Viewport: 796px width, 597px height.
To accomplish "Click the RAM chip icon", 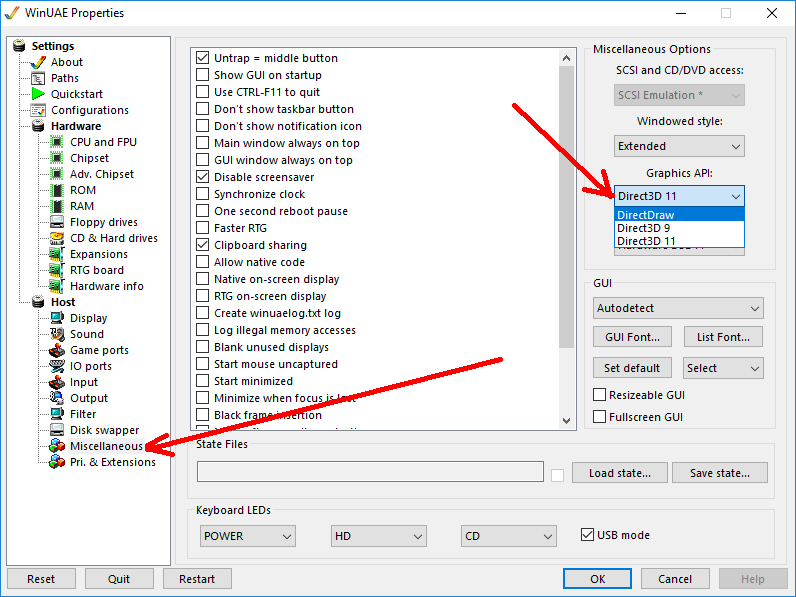I will pyautogui.click(x=57, y=206).
